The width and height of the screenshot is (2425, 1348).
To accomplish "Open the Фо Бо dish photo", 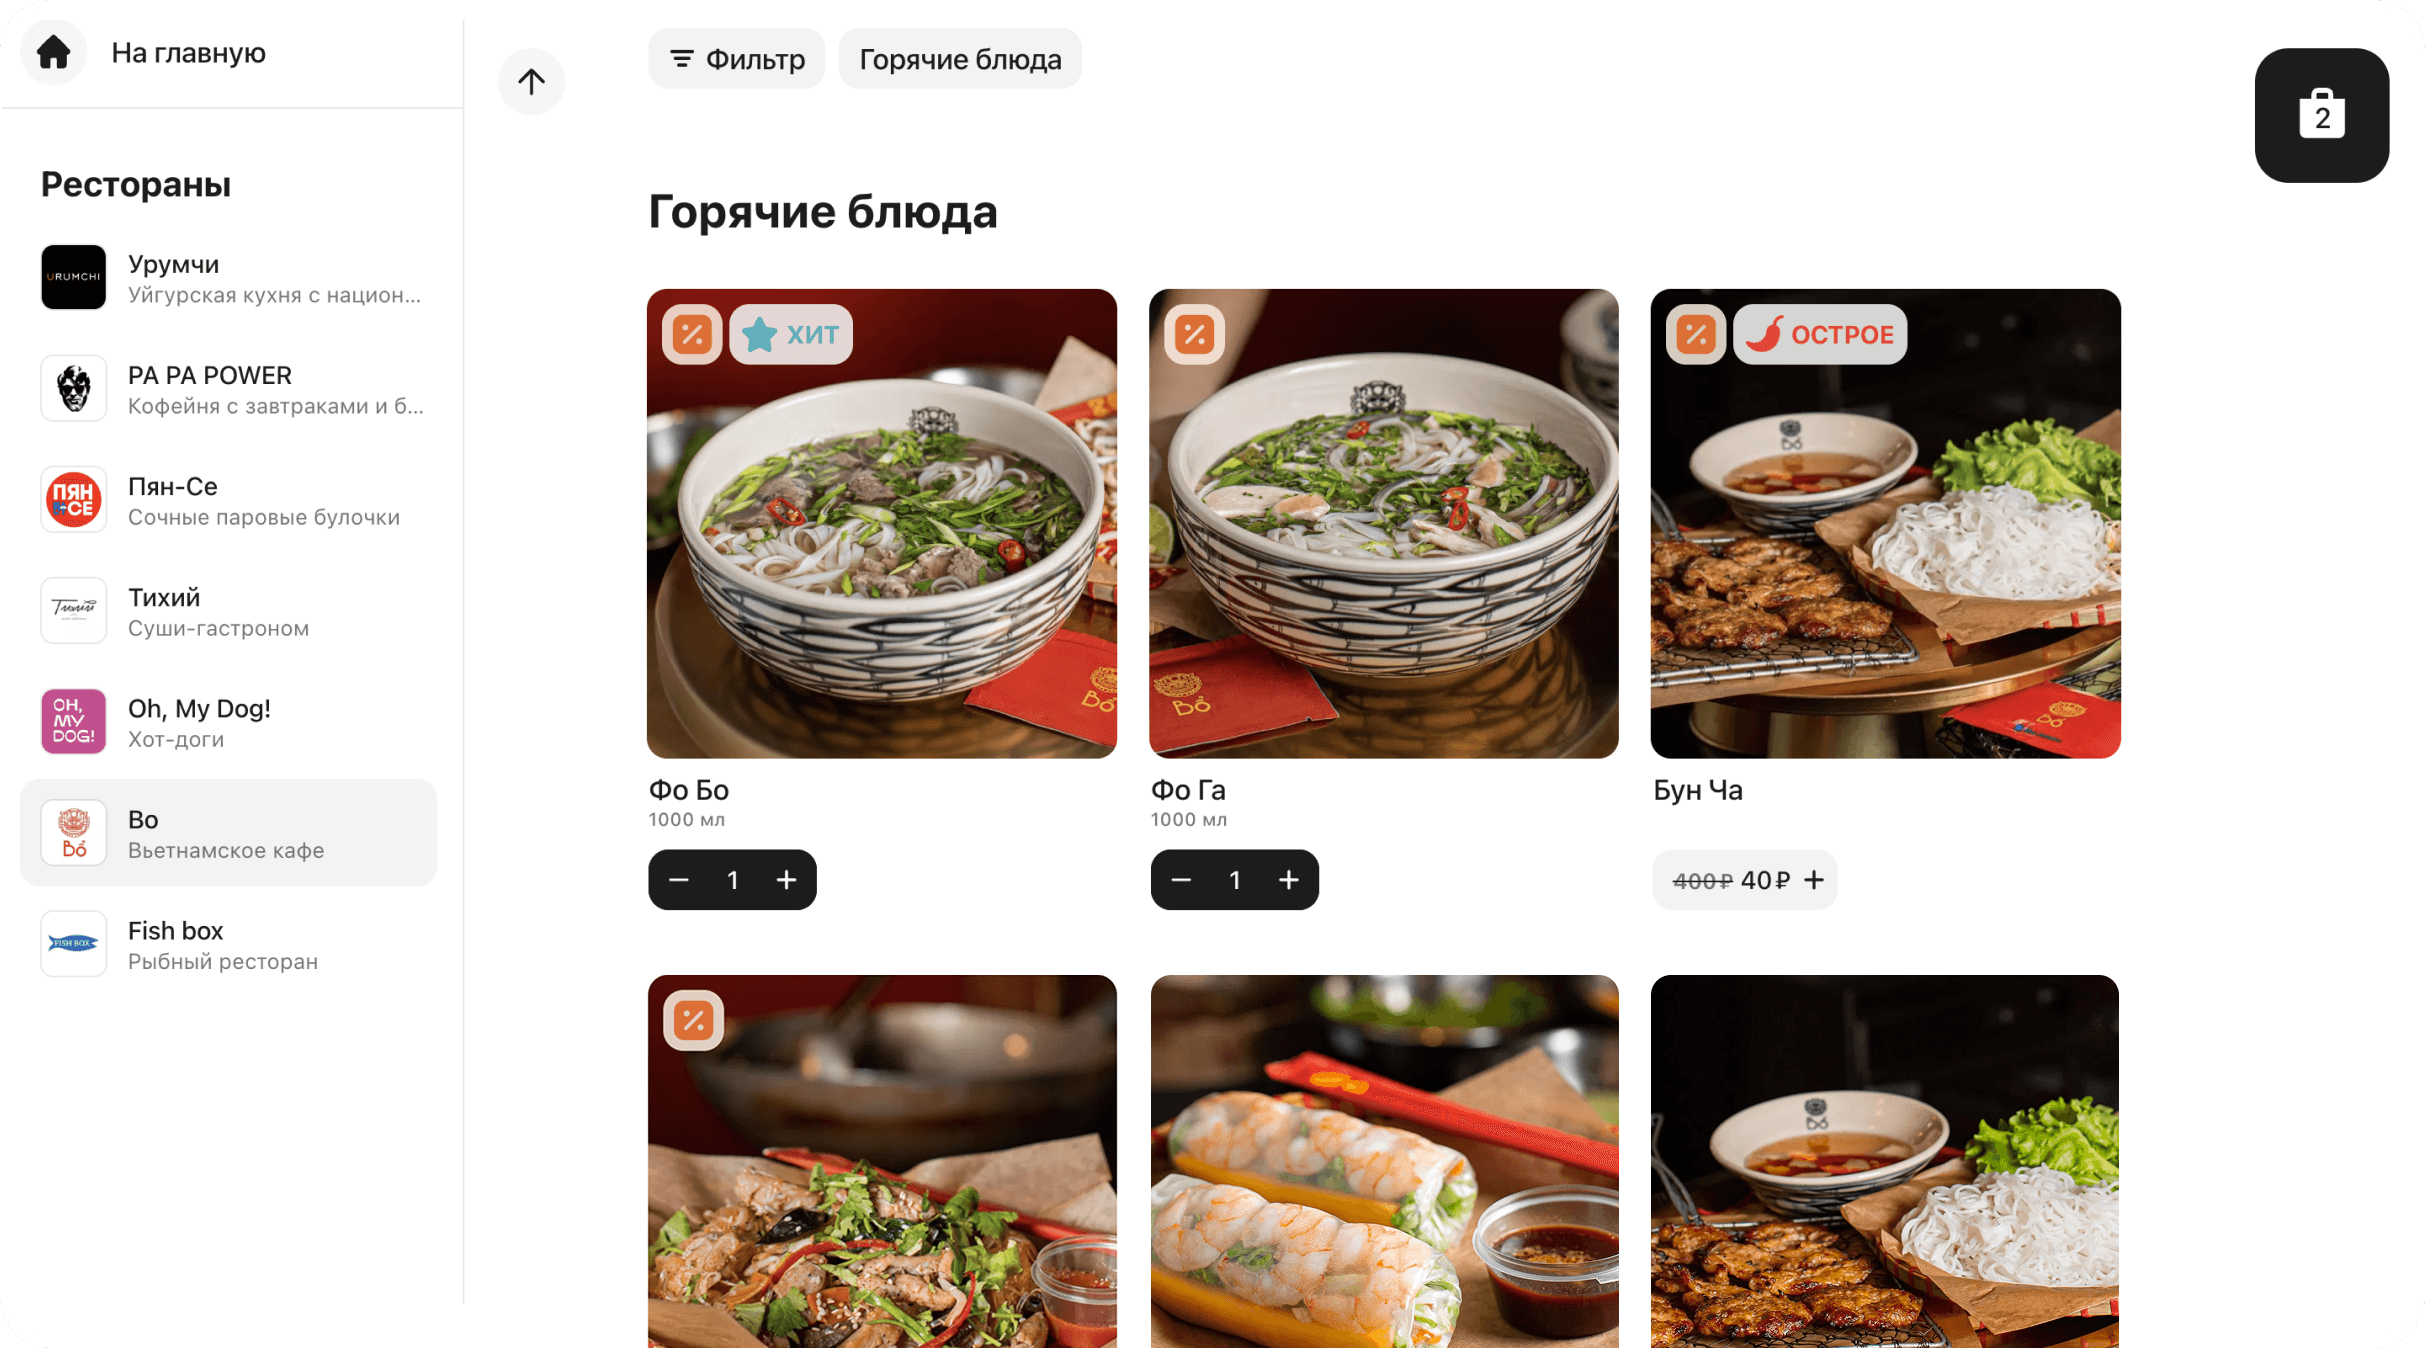I will 882,524.
